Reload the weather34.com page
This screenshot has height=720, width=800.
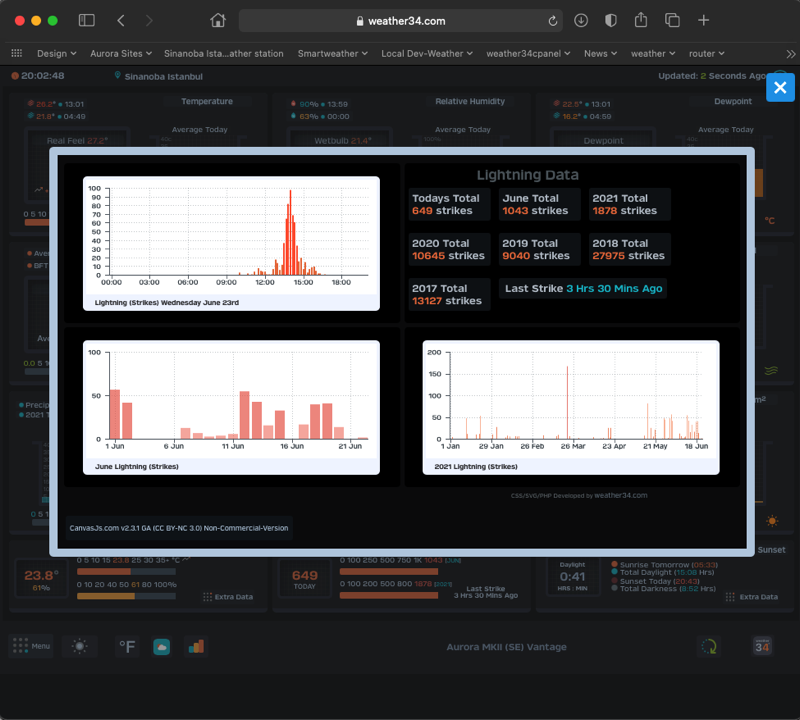553,21
